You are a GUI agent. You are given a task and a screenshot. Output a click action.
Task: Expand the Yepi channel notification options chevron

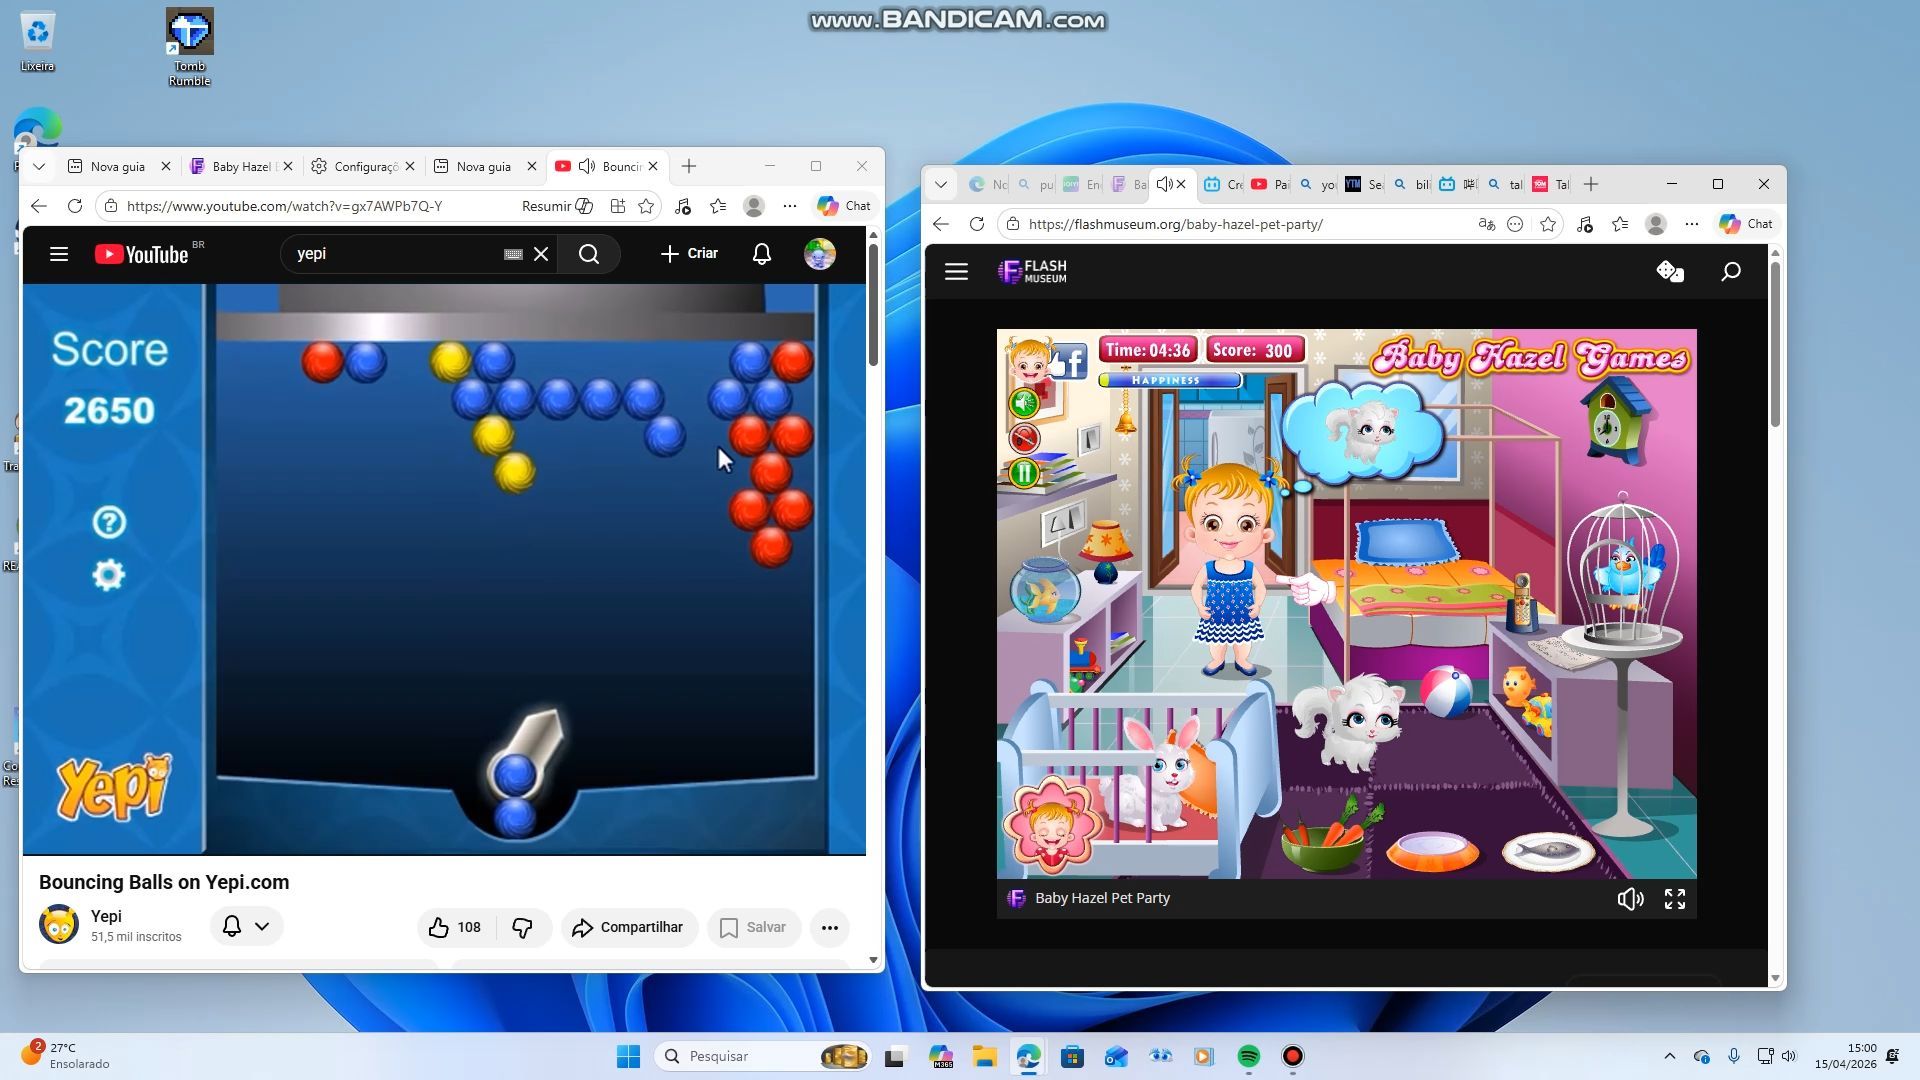tap(262, 927)
